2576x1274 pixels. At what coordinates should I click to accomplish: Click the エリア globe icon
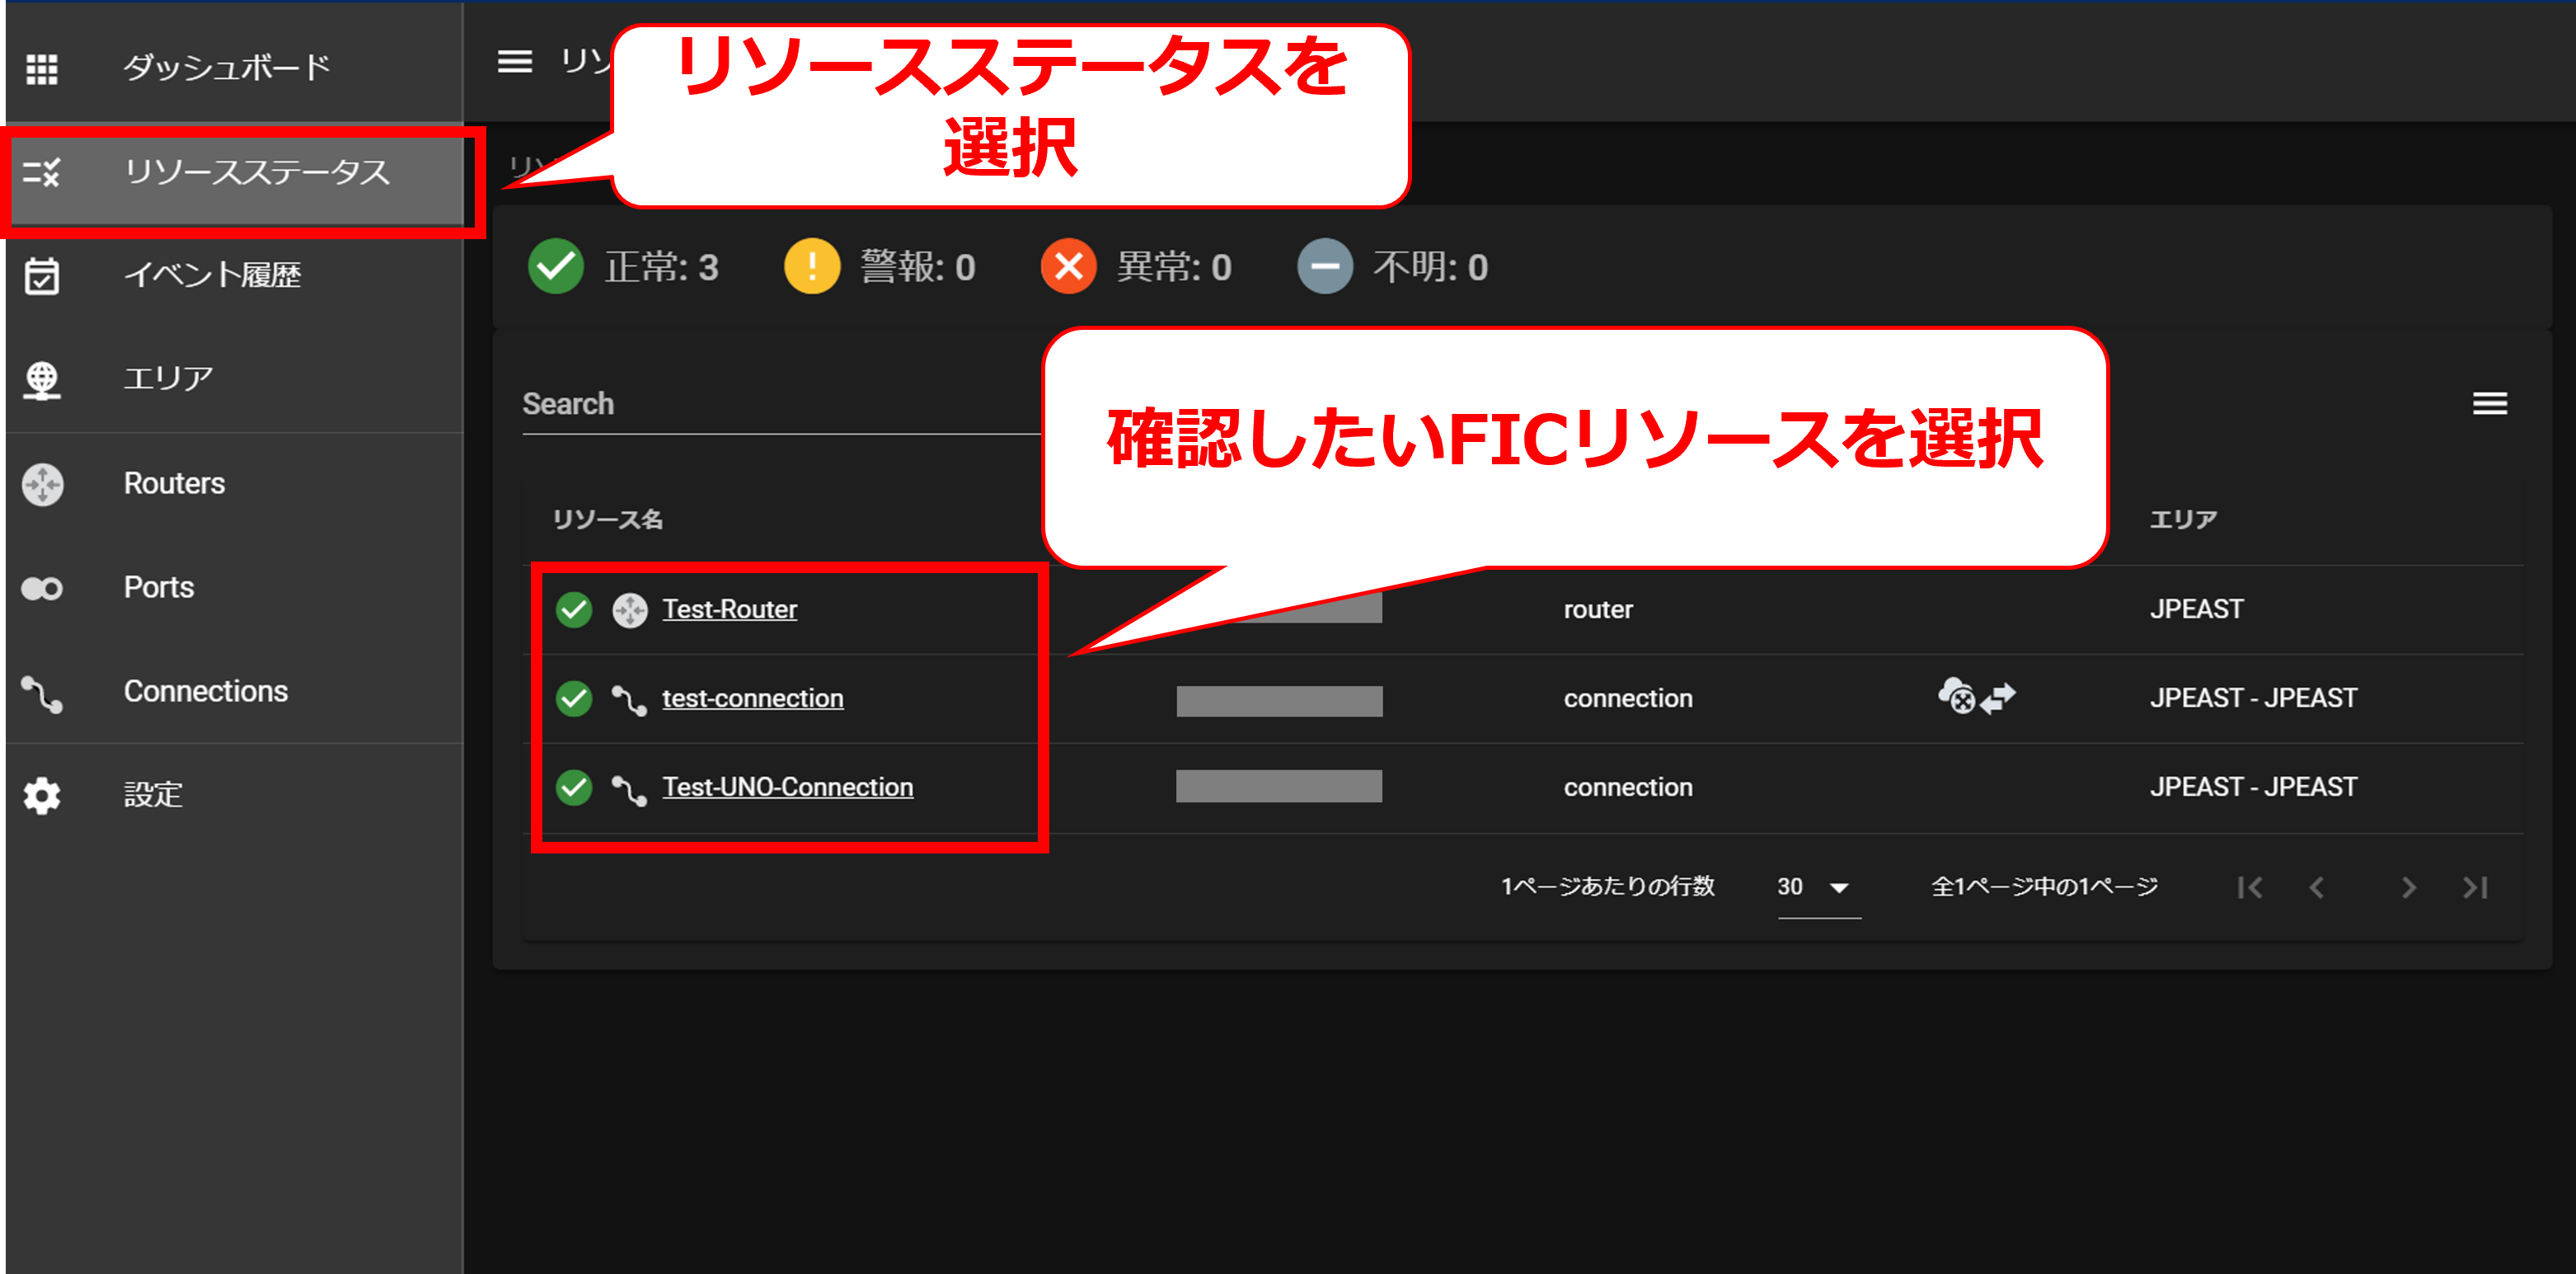coord(41,380)
